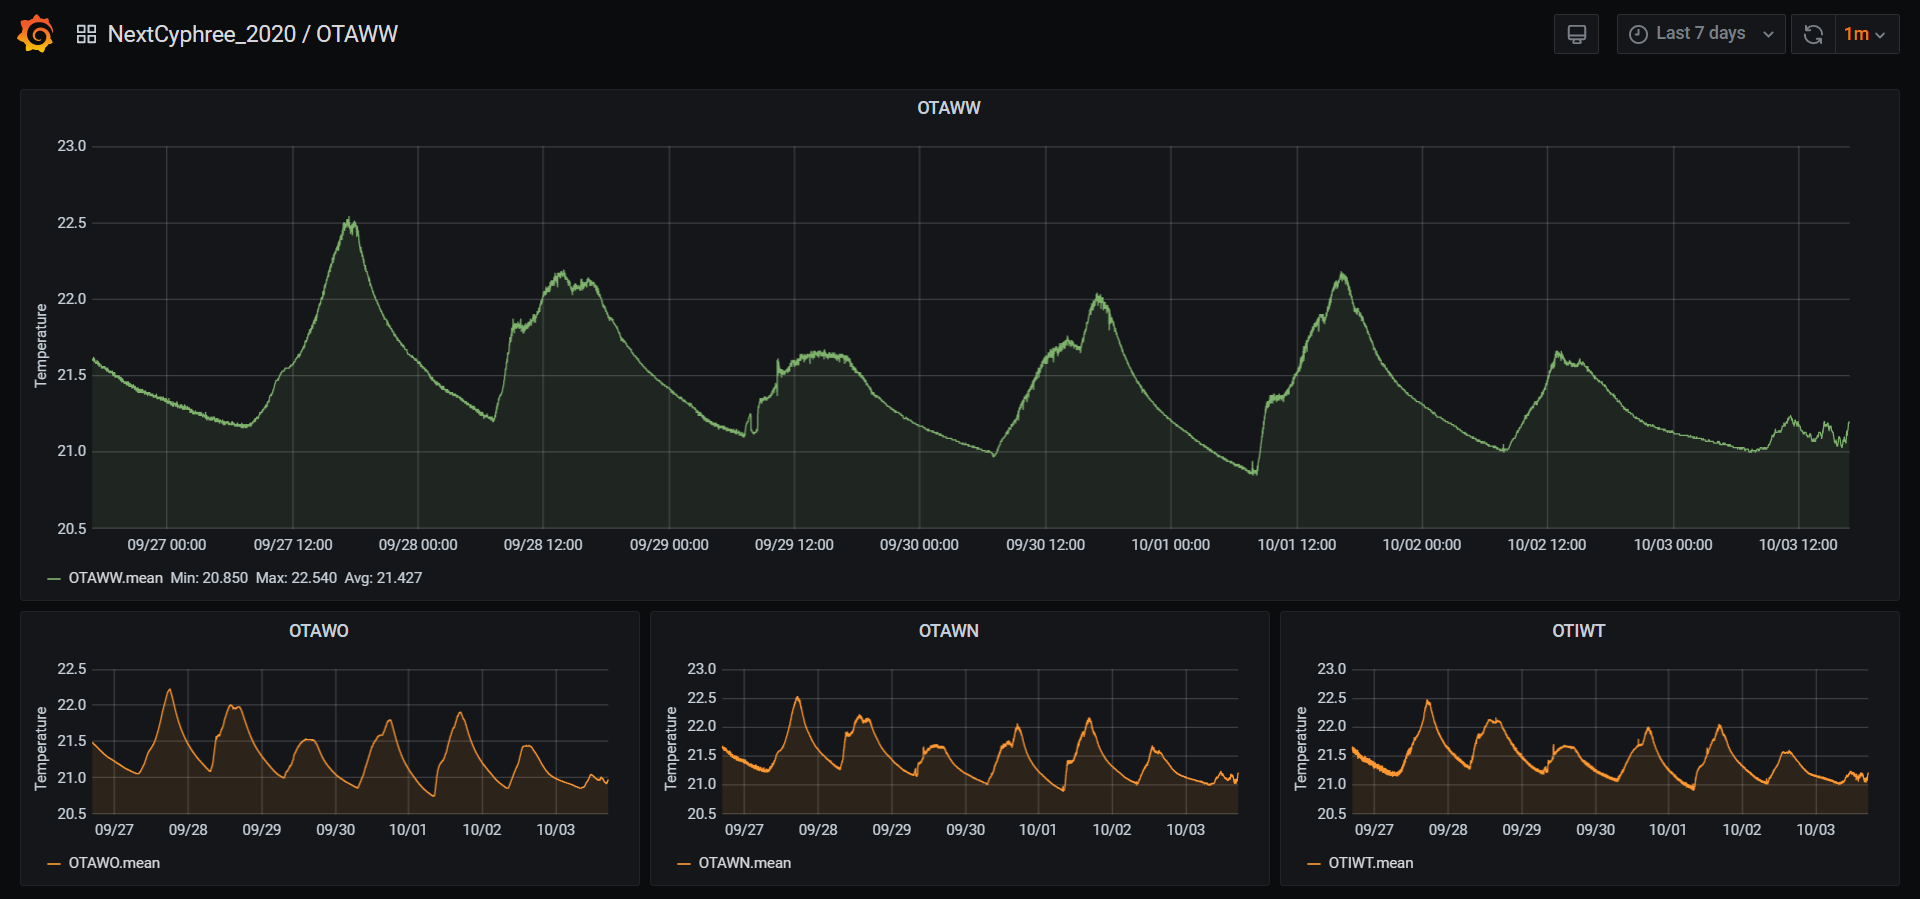Expand the 1m refresh interval dropdown
This screenshot has width=1920, height=899.
pos(1866,34)
